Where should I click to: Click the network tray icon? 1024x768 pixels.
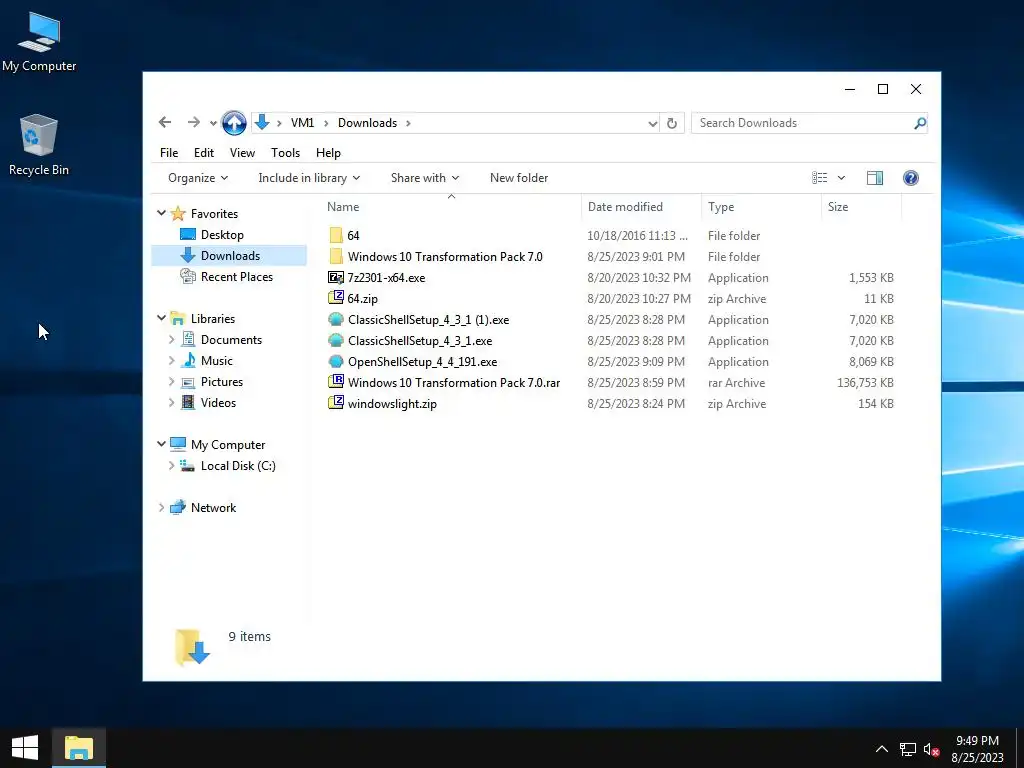click(907, 749)
